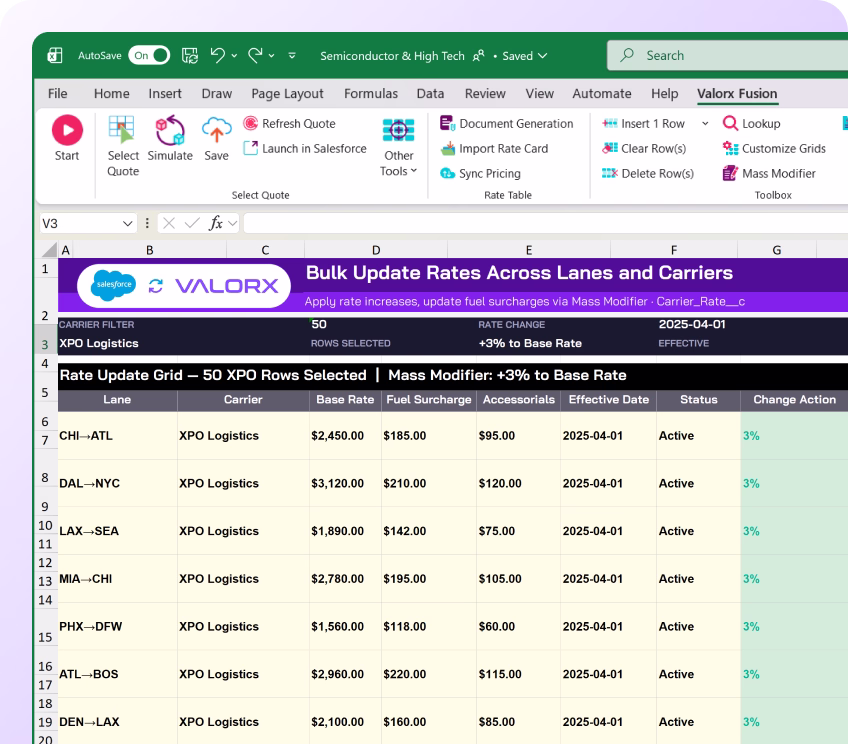Select the $142.00 fuel surcharge cell

click(428, 531)
